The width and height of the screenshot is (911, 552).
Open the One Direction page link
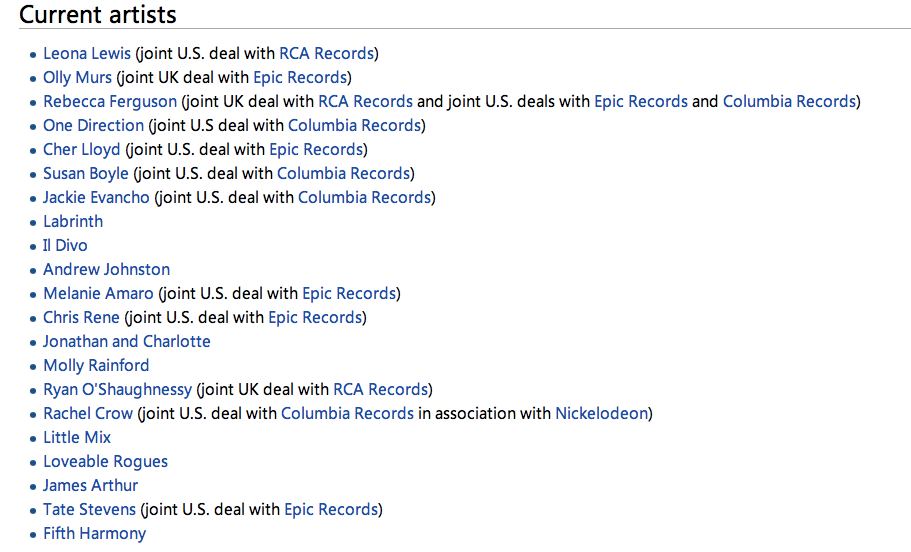94,126
